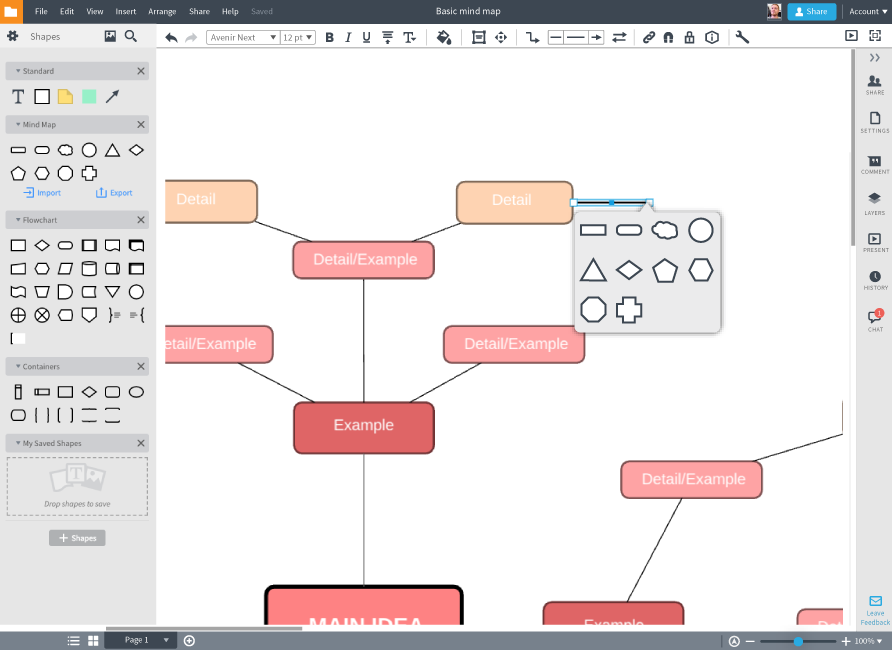Open the Comment panel
The image size is (892, 650).
tap(874, 165)
